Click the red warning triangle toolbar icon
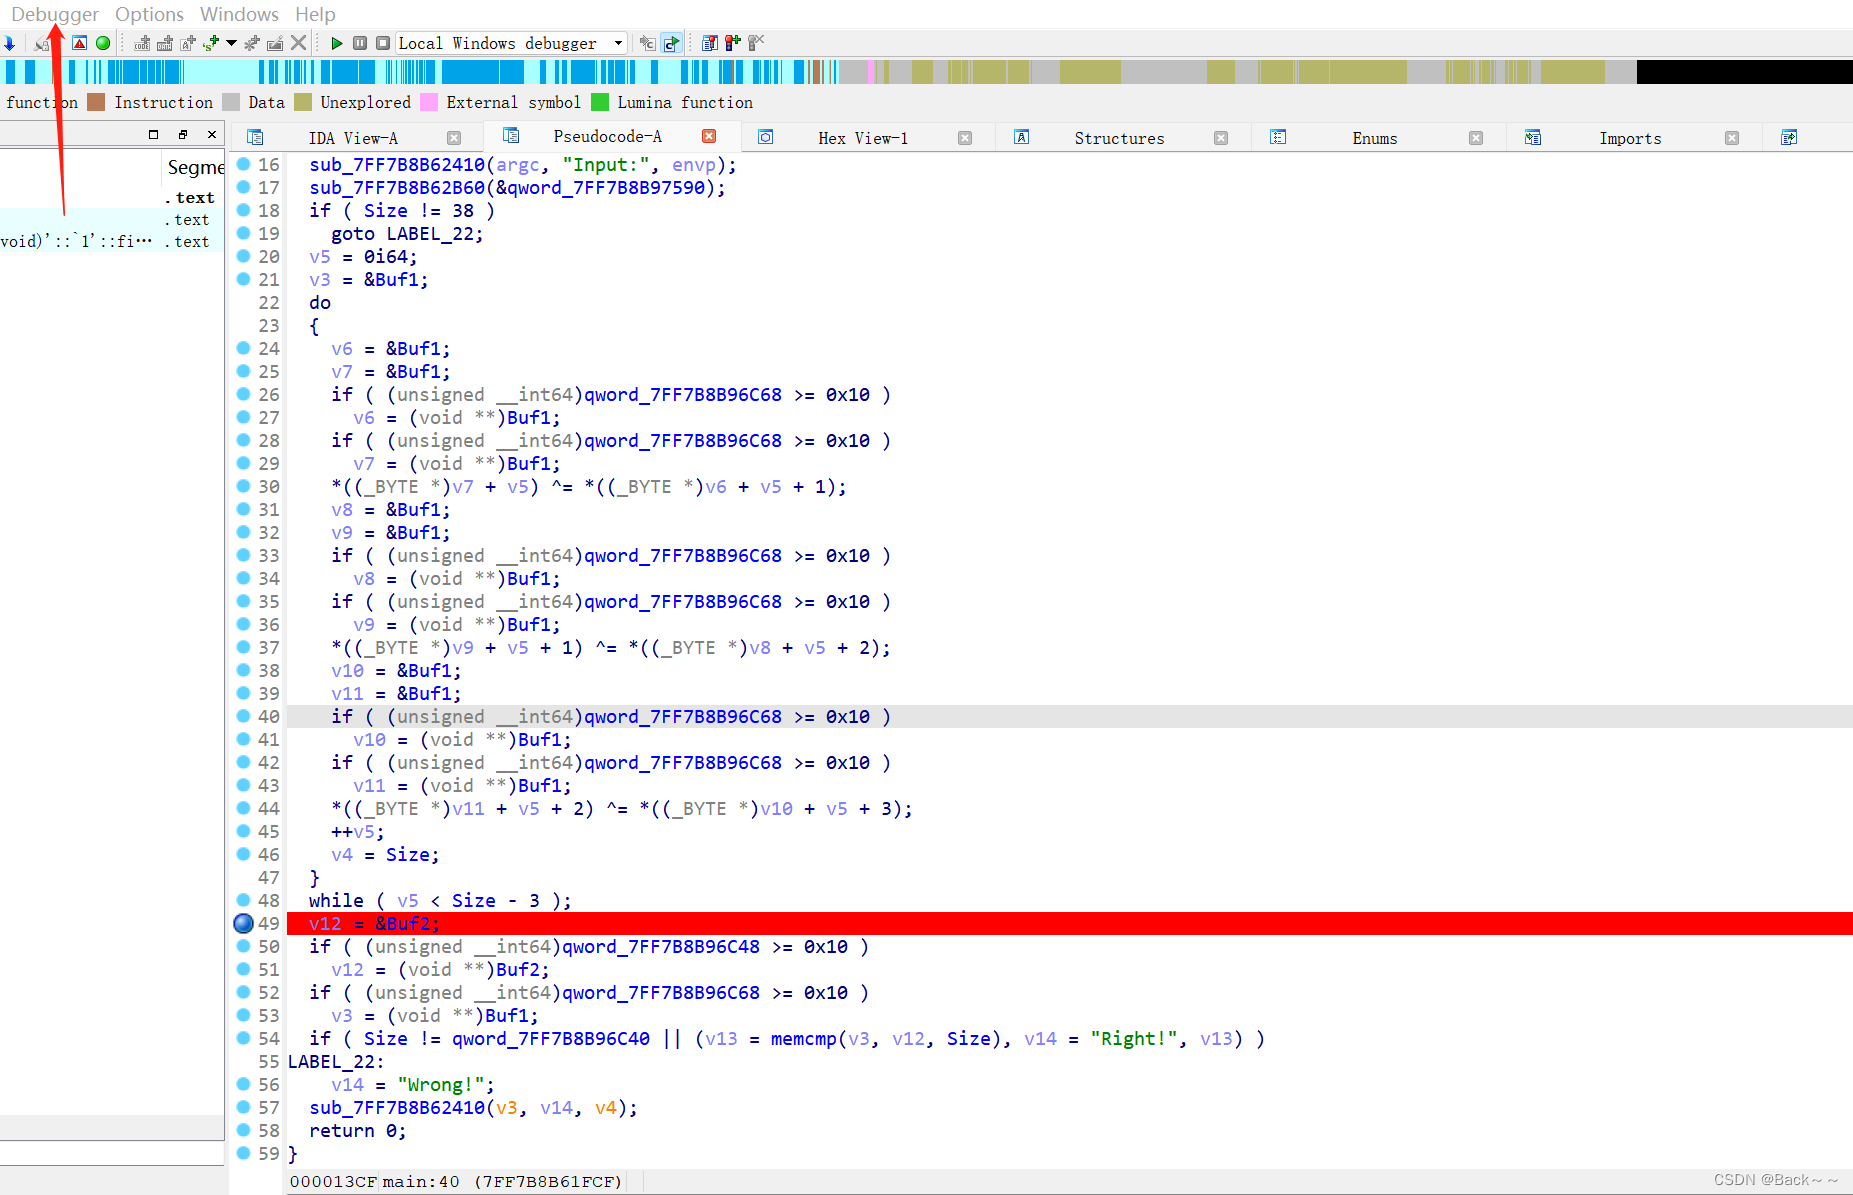Image resolution: width=1853 pixels, height=1195 pixels. tap(79, 43)
